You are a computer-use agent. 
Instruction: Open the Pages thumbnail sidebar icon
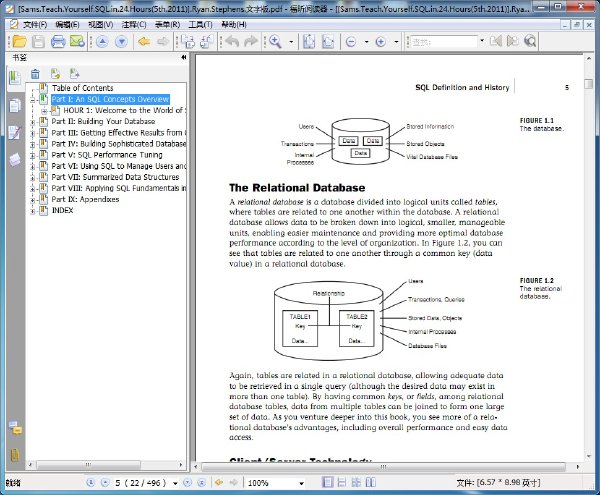[x=15, y=105]
